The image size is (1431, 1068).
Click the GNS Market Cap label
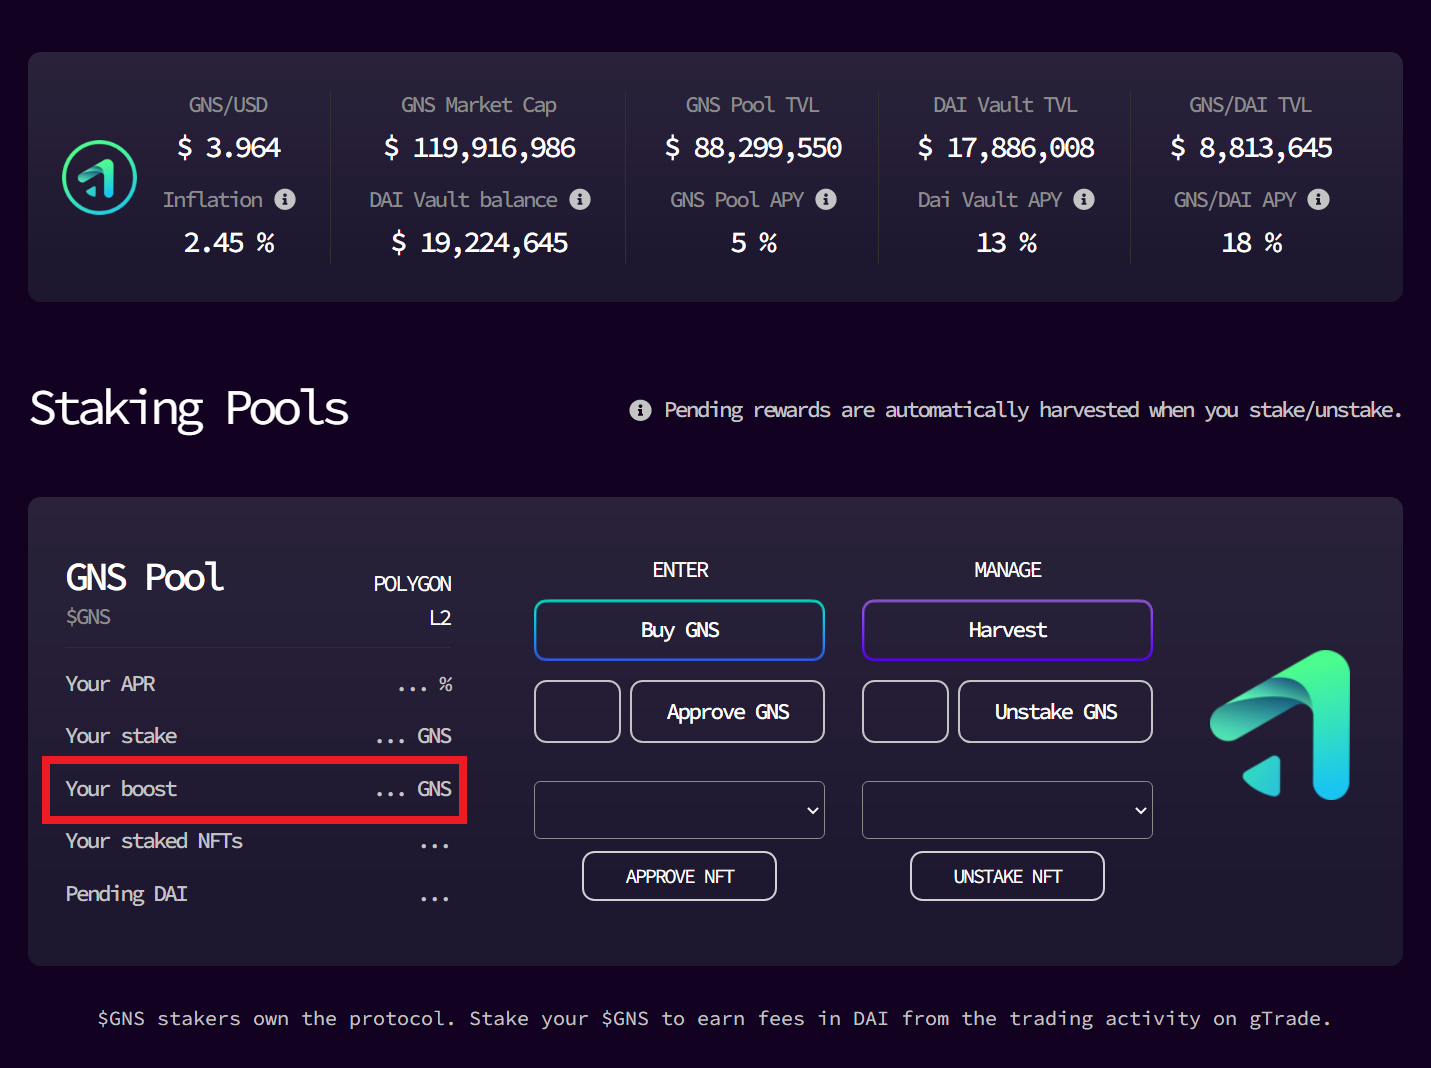[x=479, y=105]
